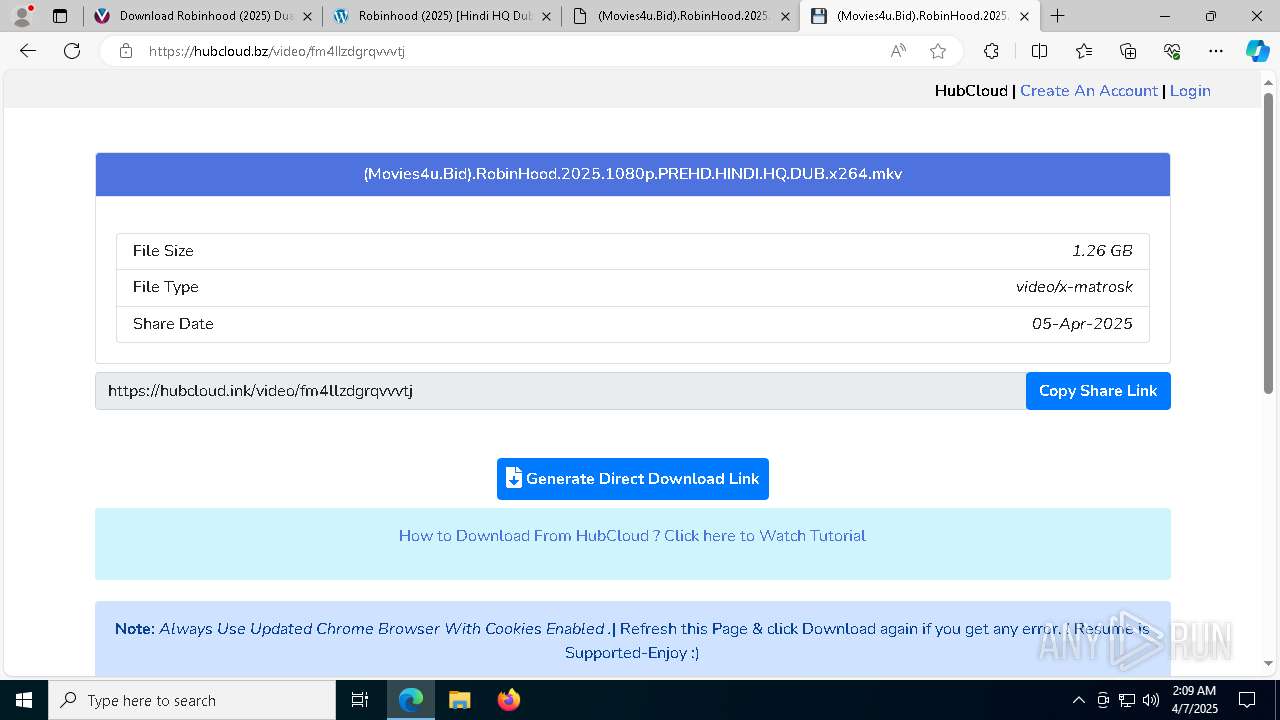
Task: Open Firefox from taskbar
Action: (509, 700)
